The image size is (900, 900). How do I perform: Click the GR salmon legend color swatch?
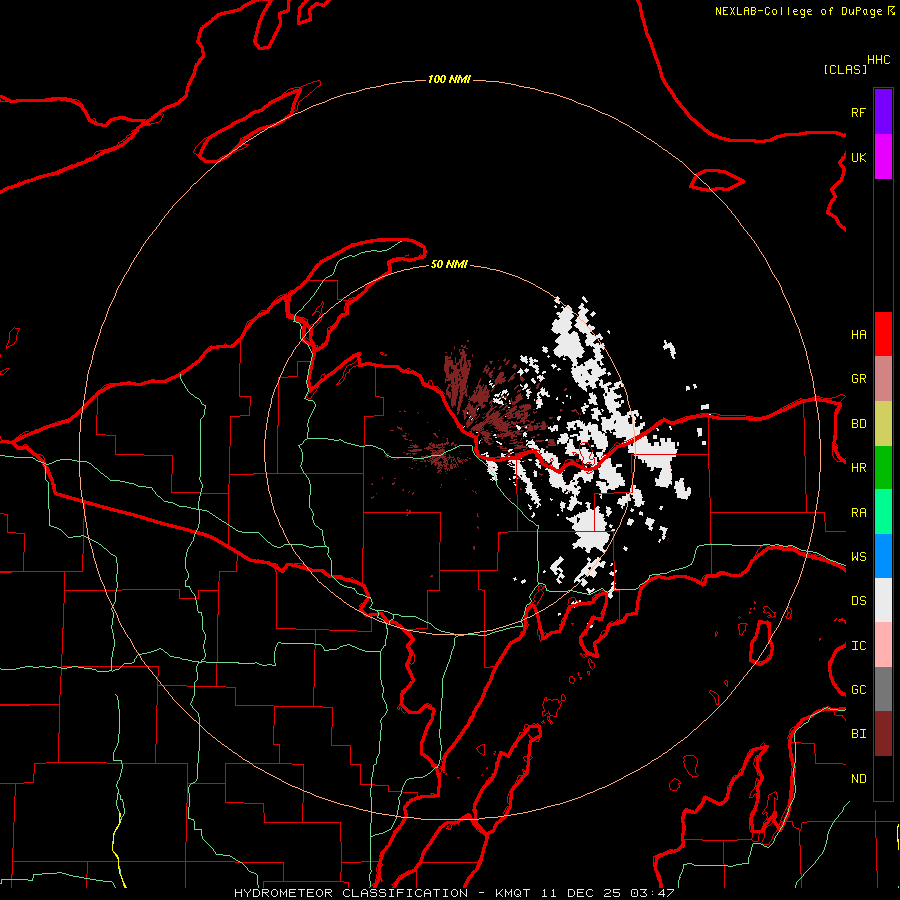(883, 379)
